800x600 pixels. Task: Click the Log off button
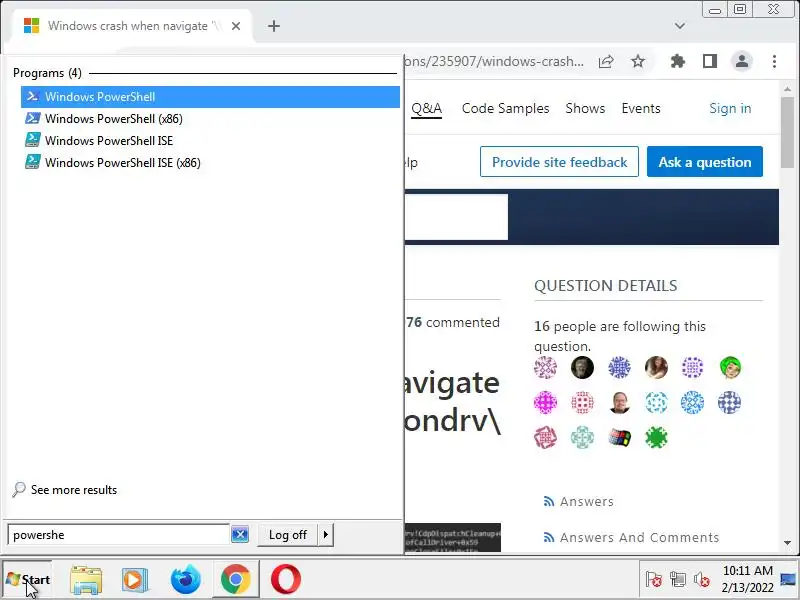click(x=288, y=535)
